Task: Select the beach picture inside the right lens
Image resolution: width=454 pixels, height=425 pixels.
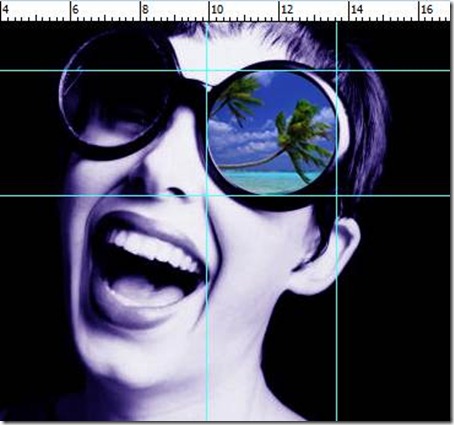Action: point(272,133)
